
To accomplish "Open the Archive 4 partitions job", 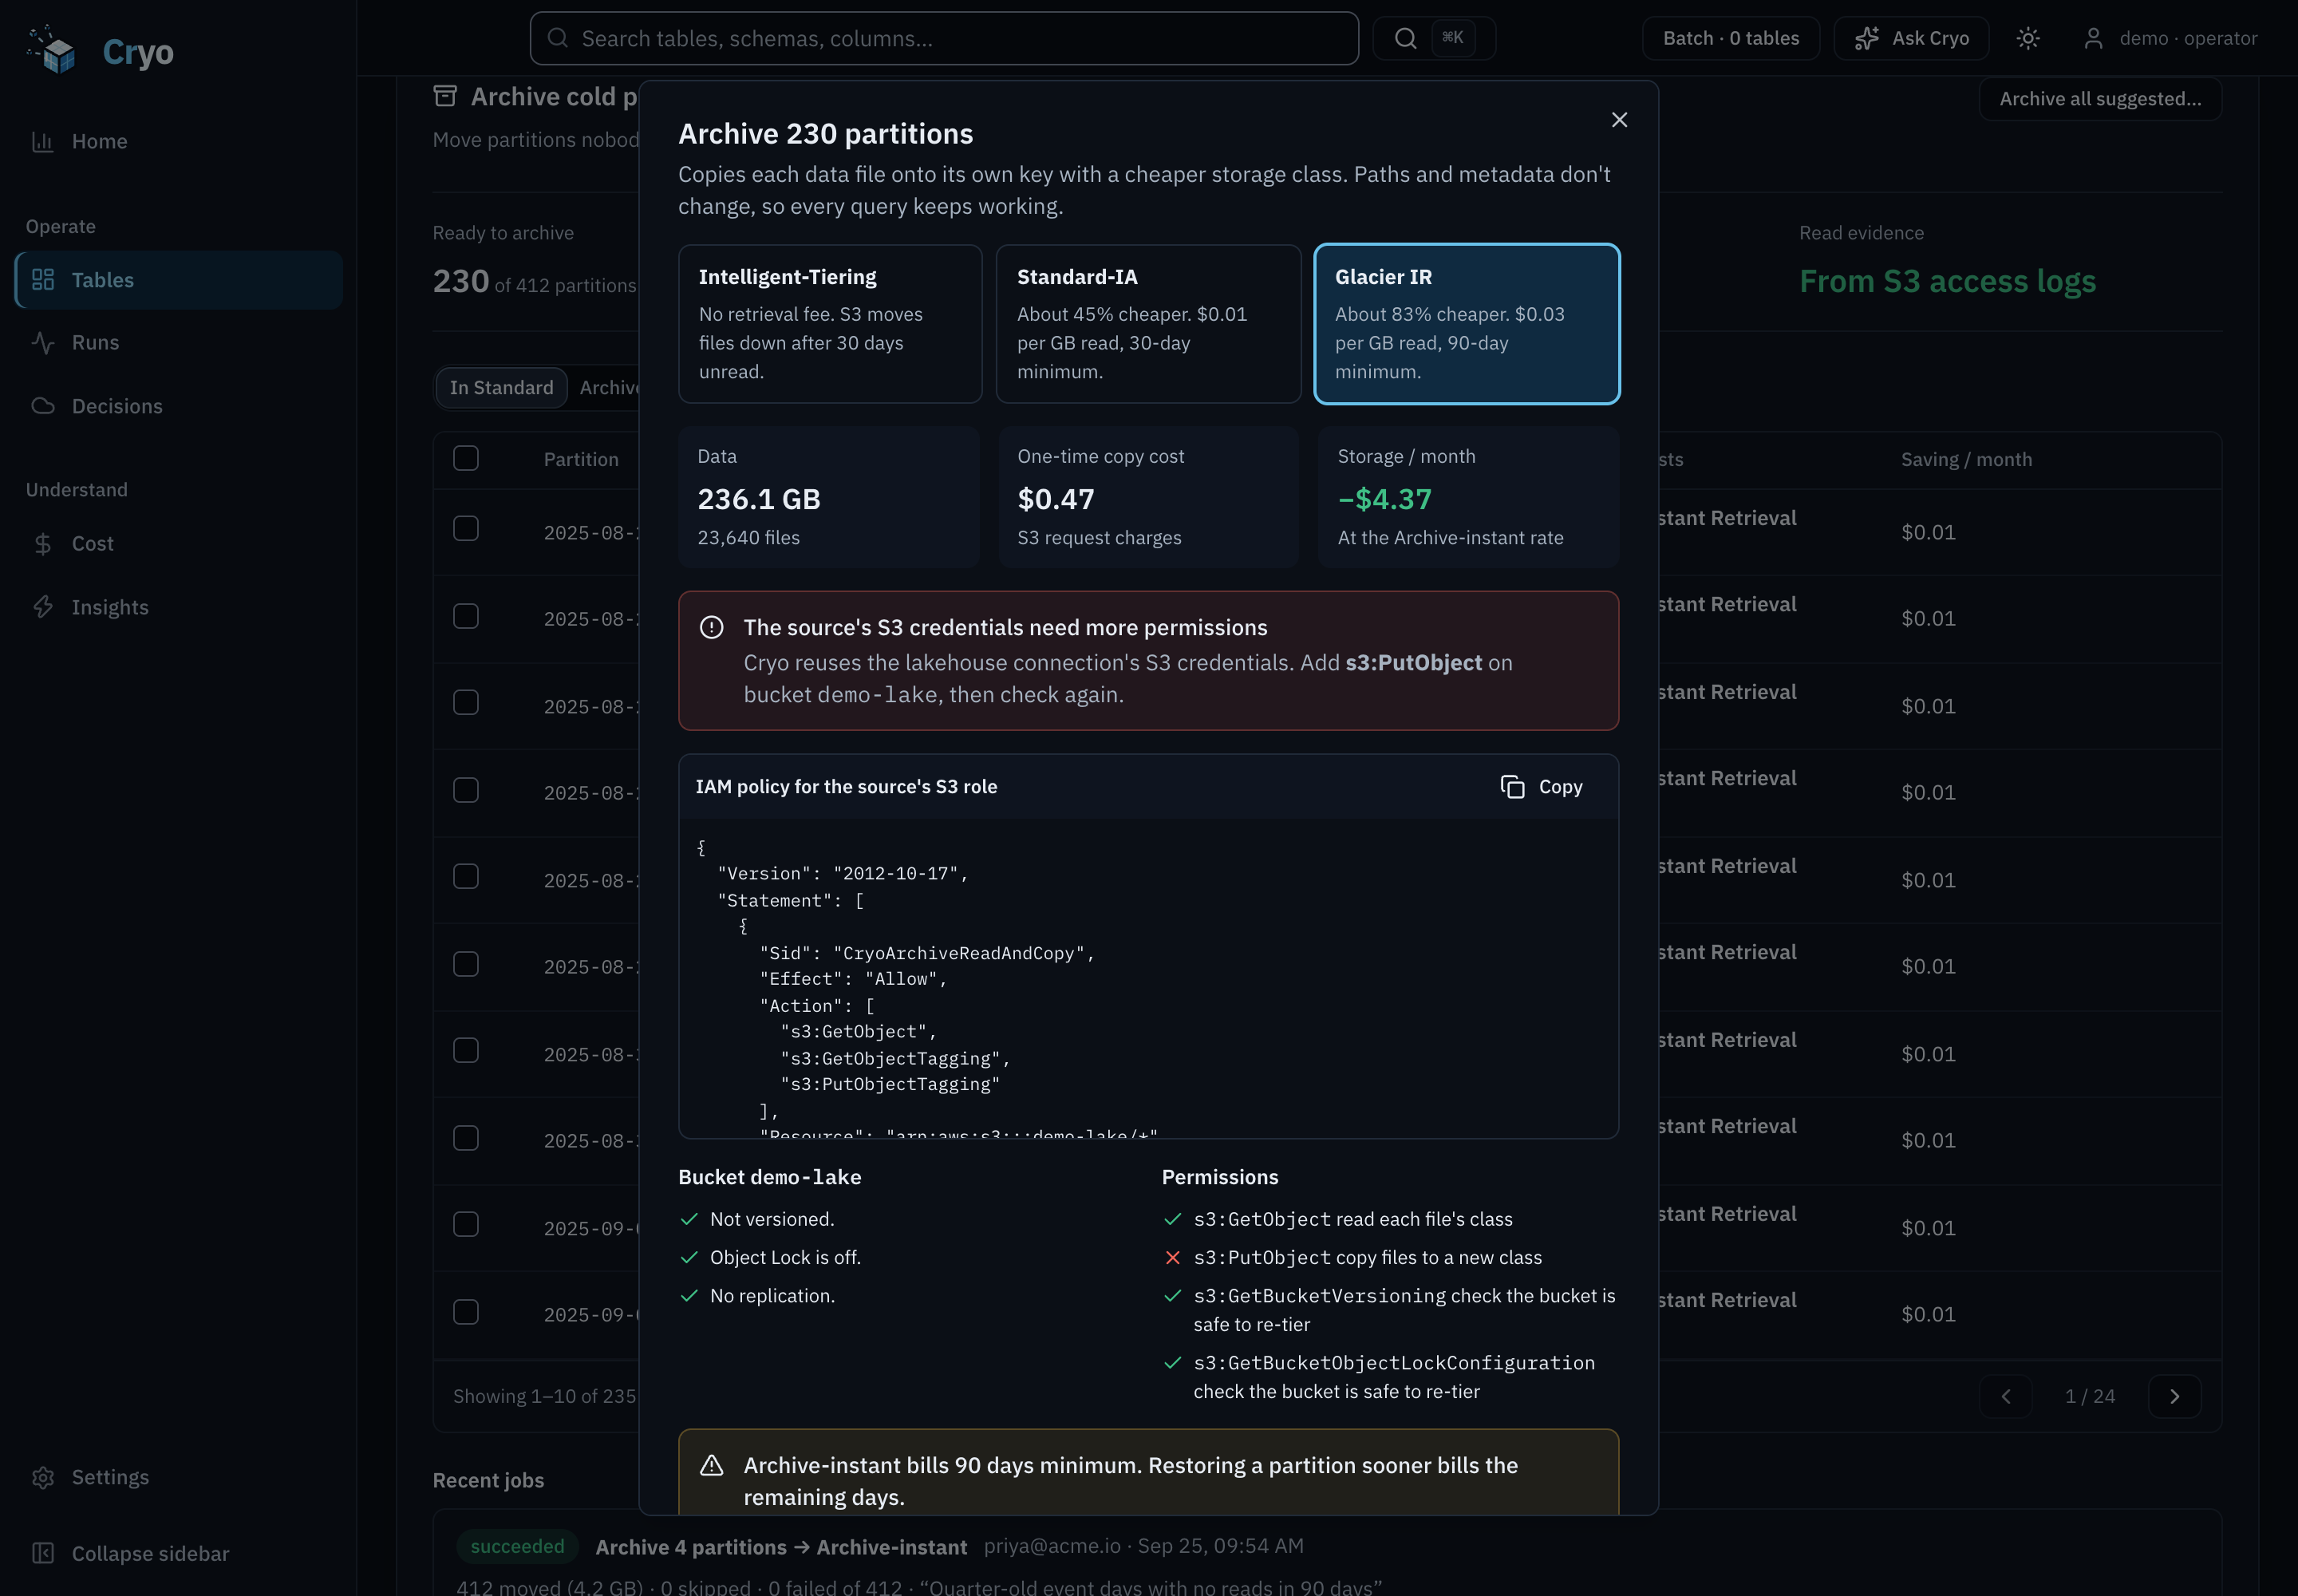I will [781, 1547].
